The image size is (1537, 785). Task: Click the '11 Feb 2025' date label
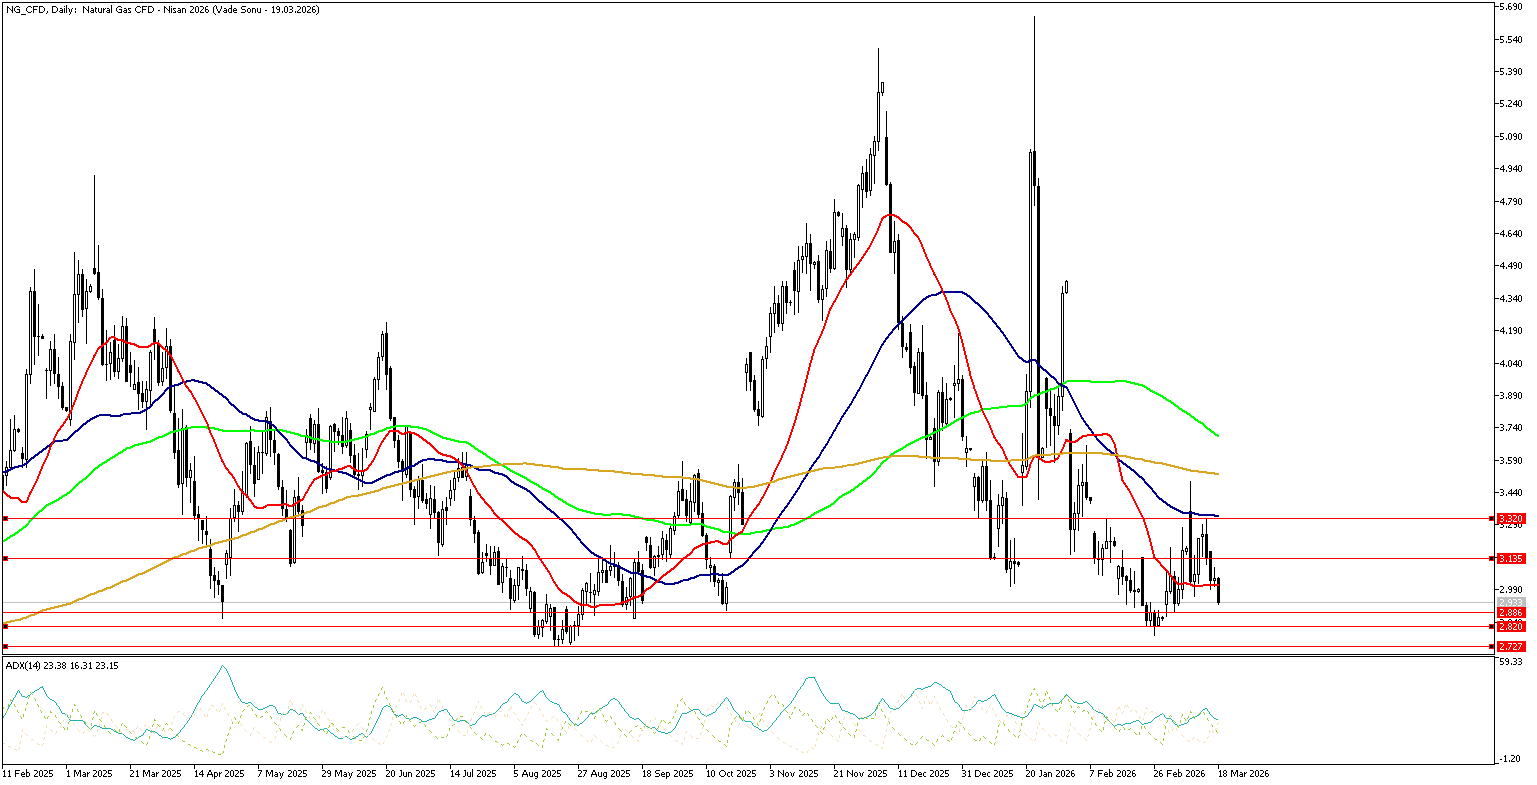(26, 774)
